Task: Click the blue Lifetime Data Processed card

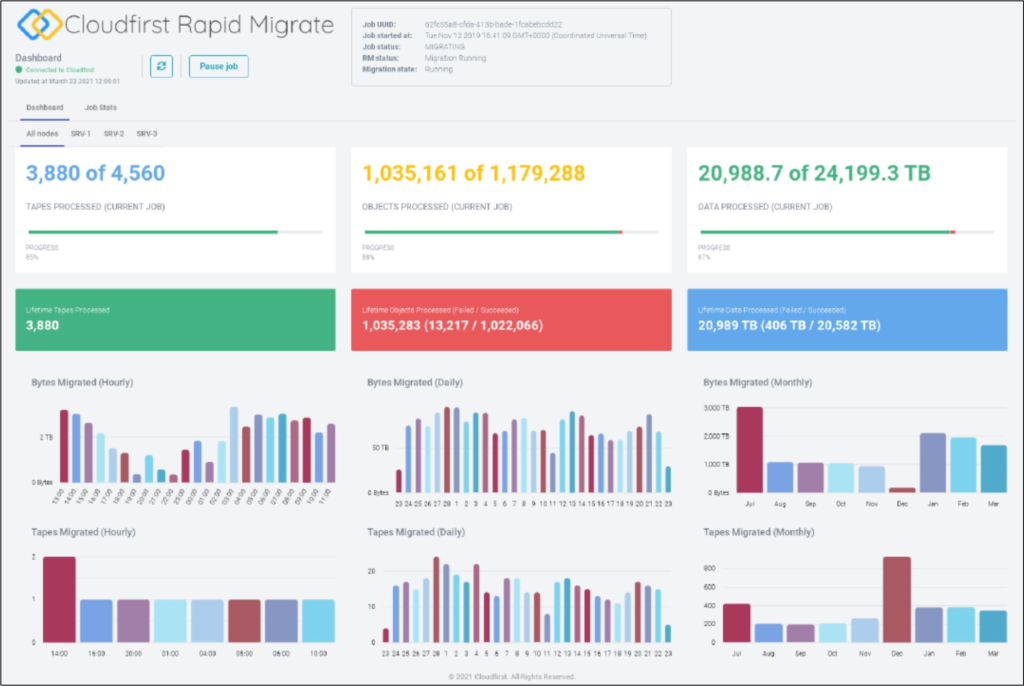Action: [x=847, y=319]
